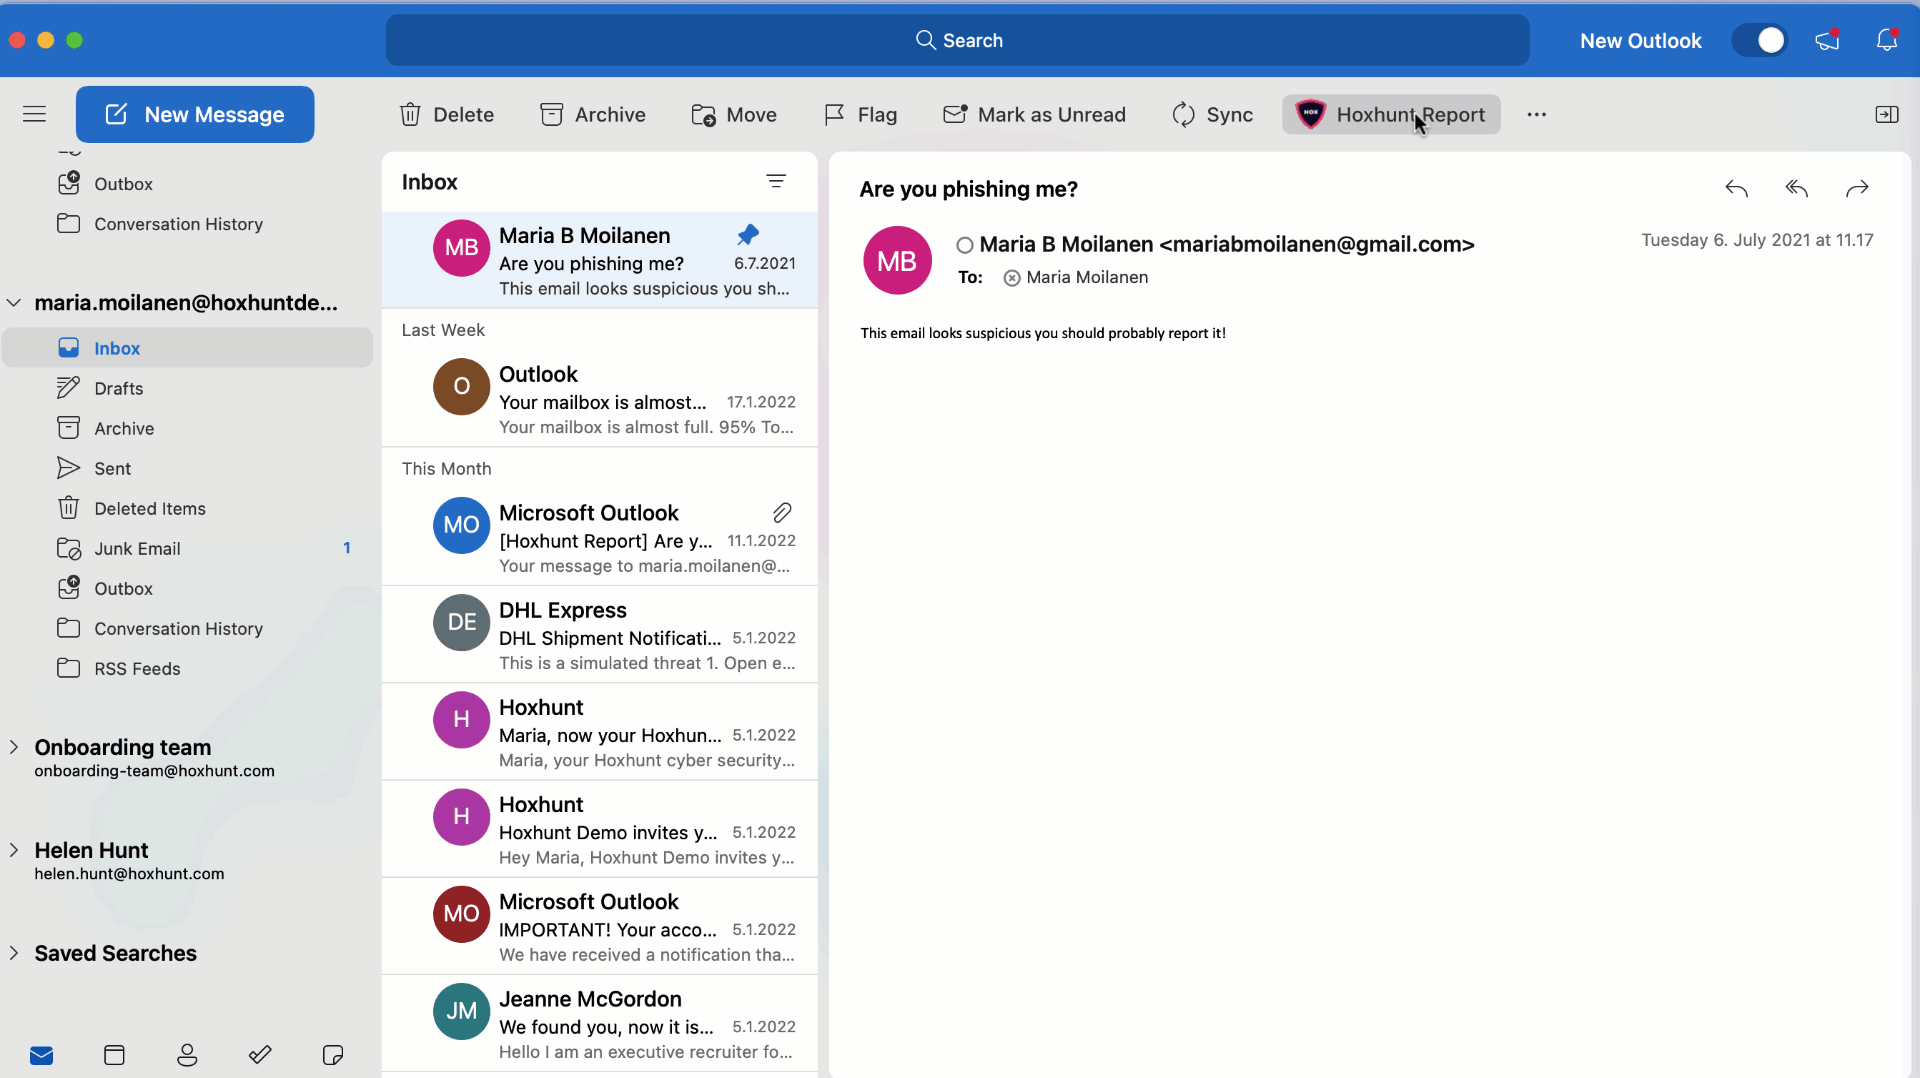Switch to Tasks checkmark view
This screenshot has height=1078, width=1920.
(260, 1055)
